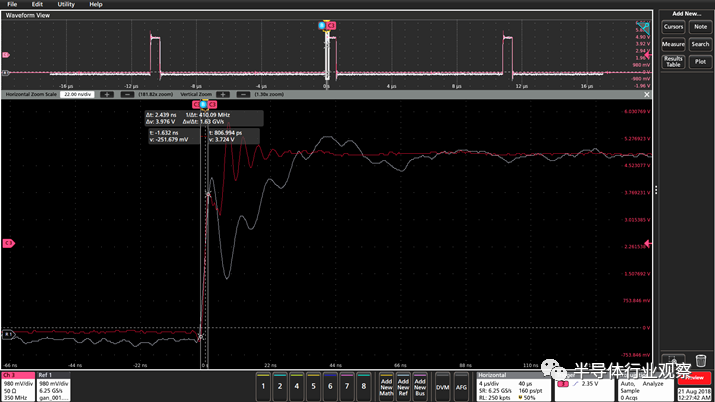This screenshot has width=715, height=402.
Task: Open the Acquisition badge showing Auto, Analyze
Action: click(x=646, y=387)
